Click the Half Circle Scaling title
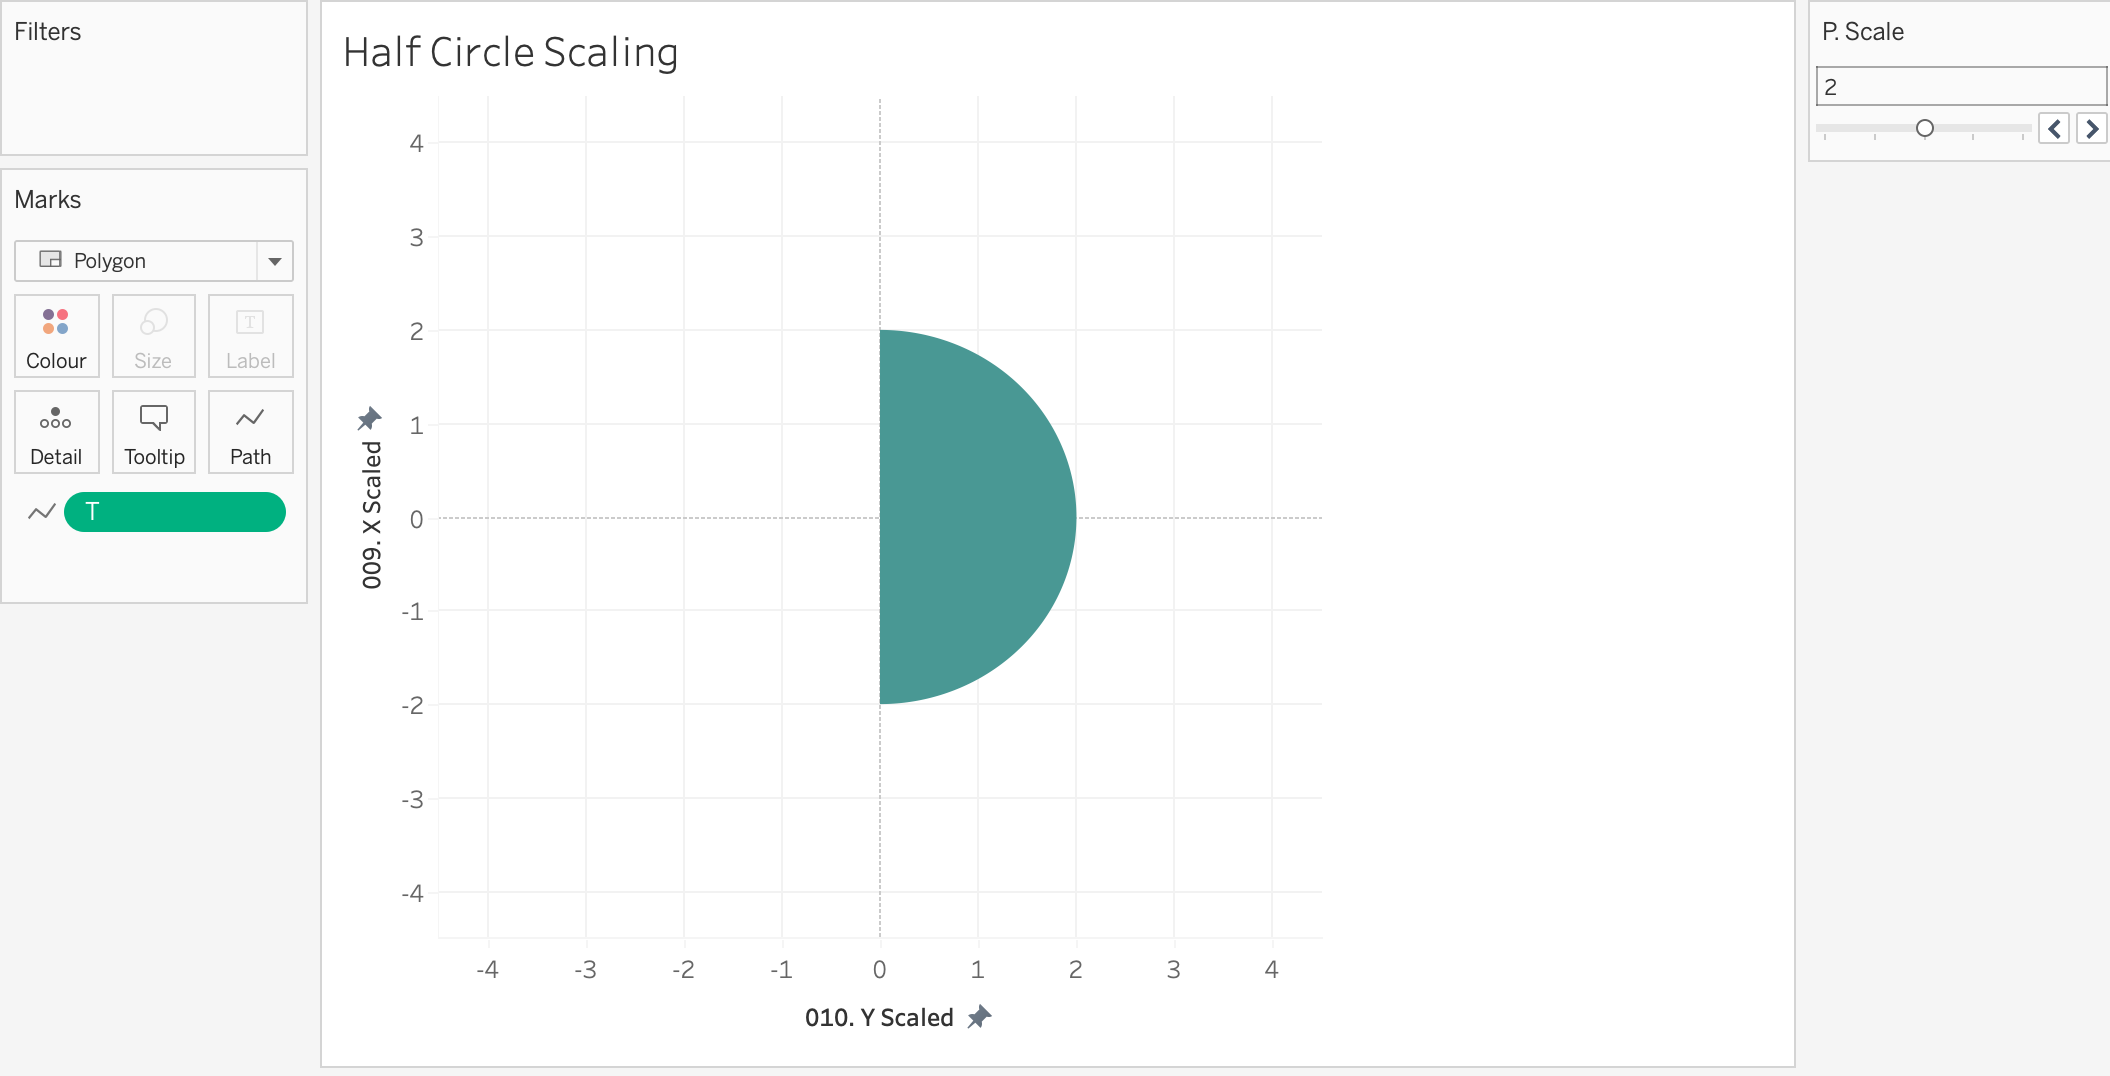 510,52
